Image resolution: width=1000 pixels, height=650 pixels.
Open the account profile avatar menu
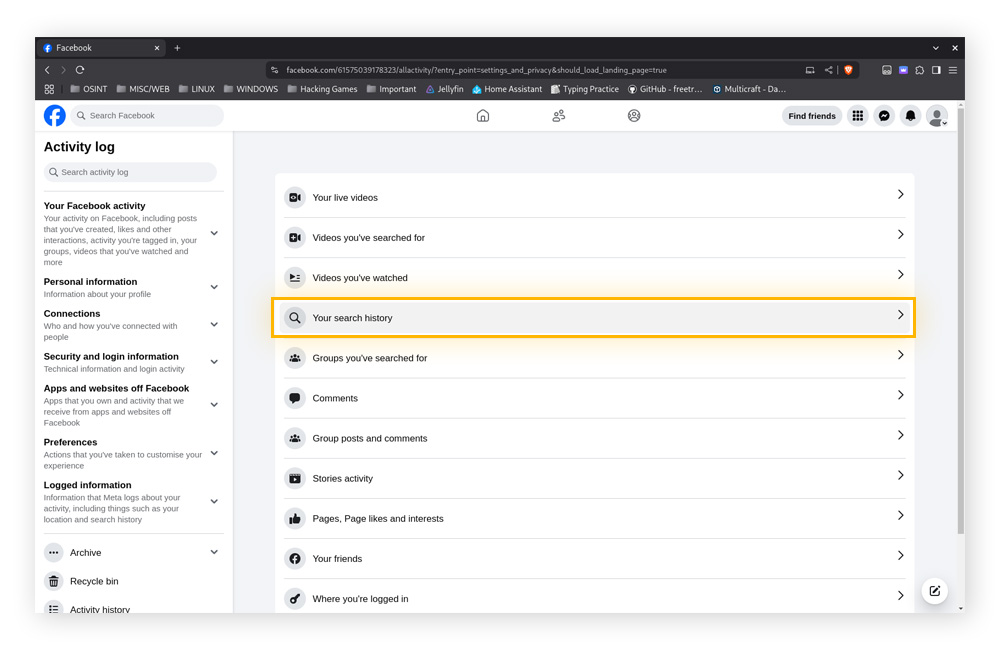click(937, 115)
